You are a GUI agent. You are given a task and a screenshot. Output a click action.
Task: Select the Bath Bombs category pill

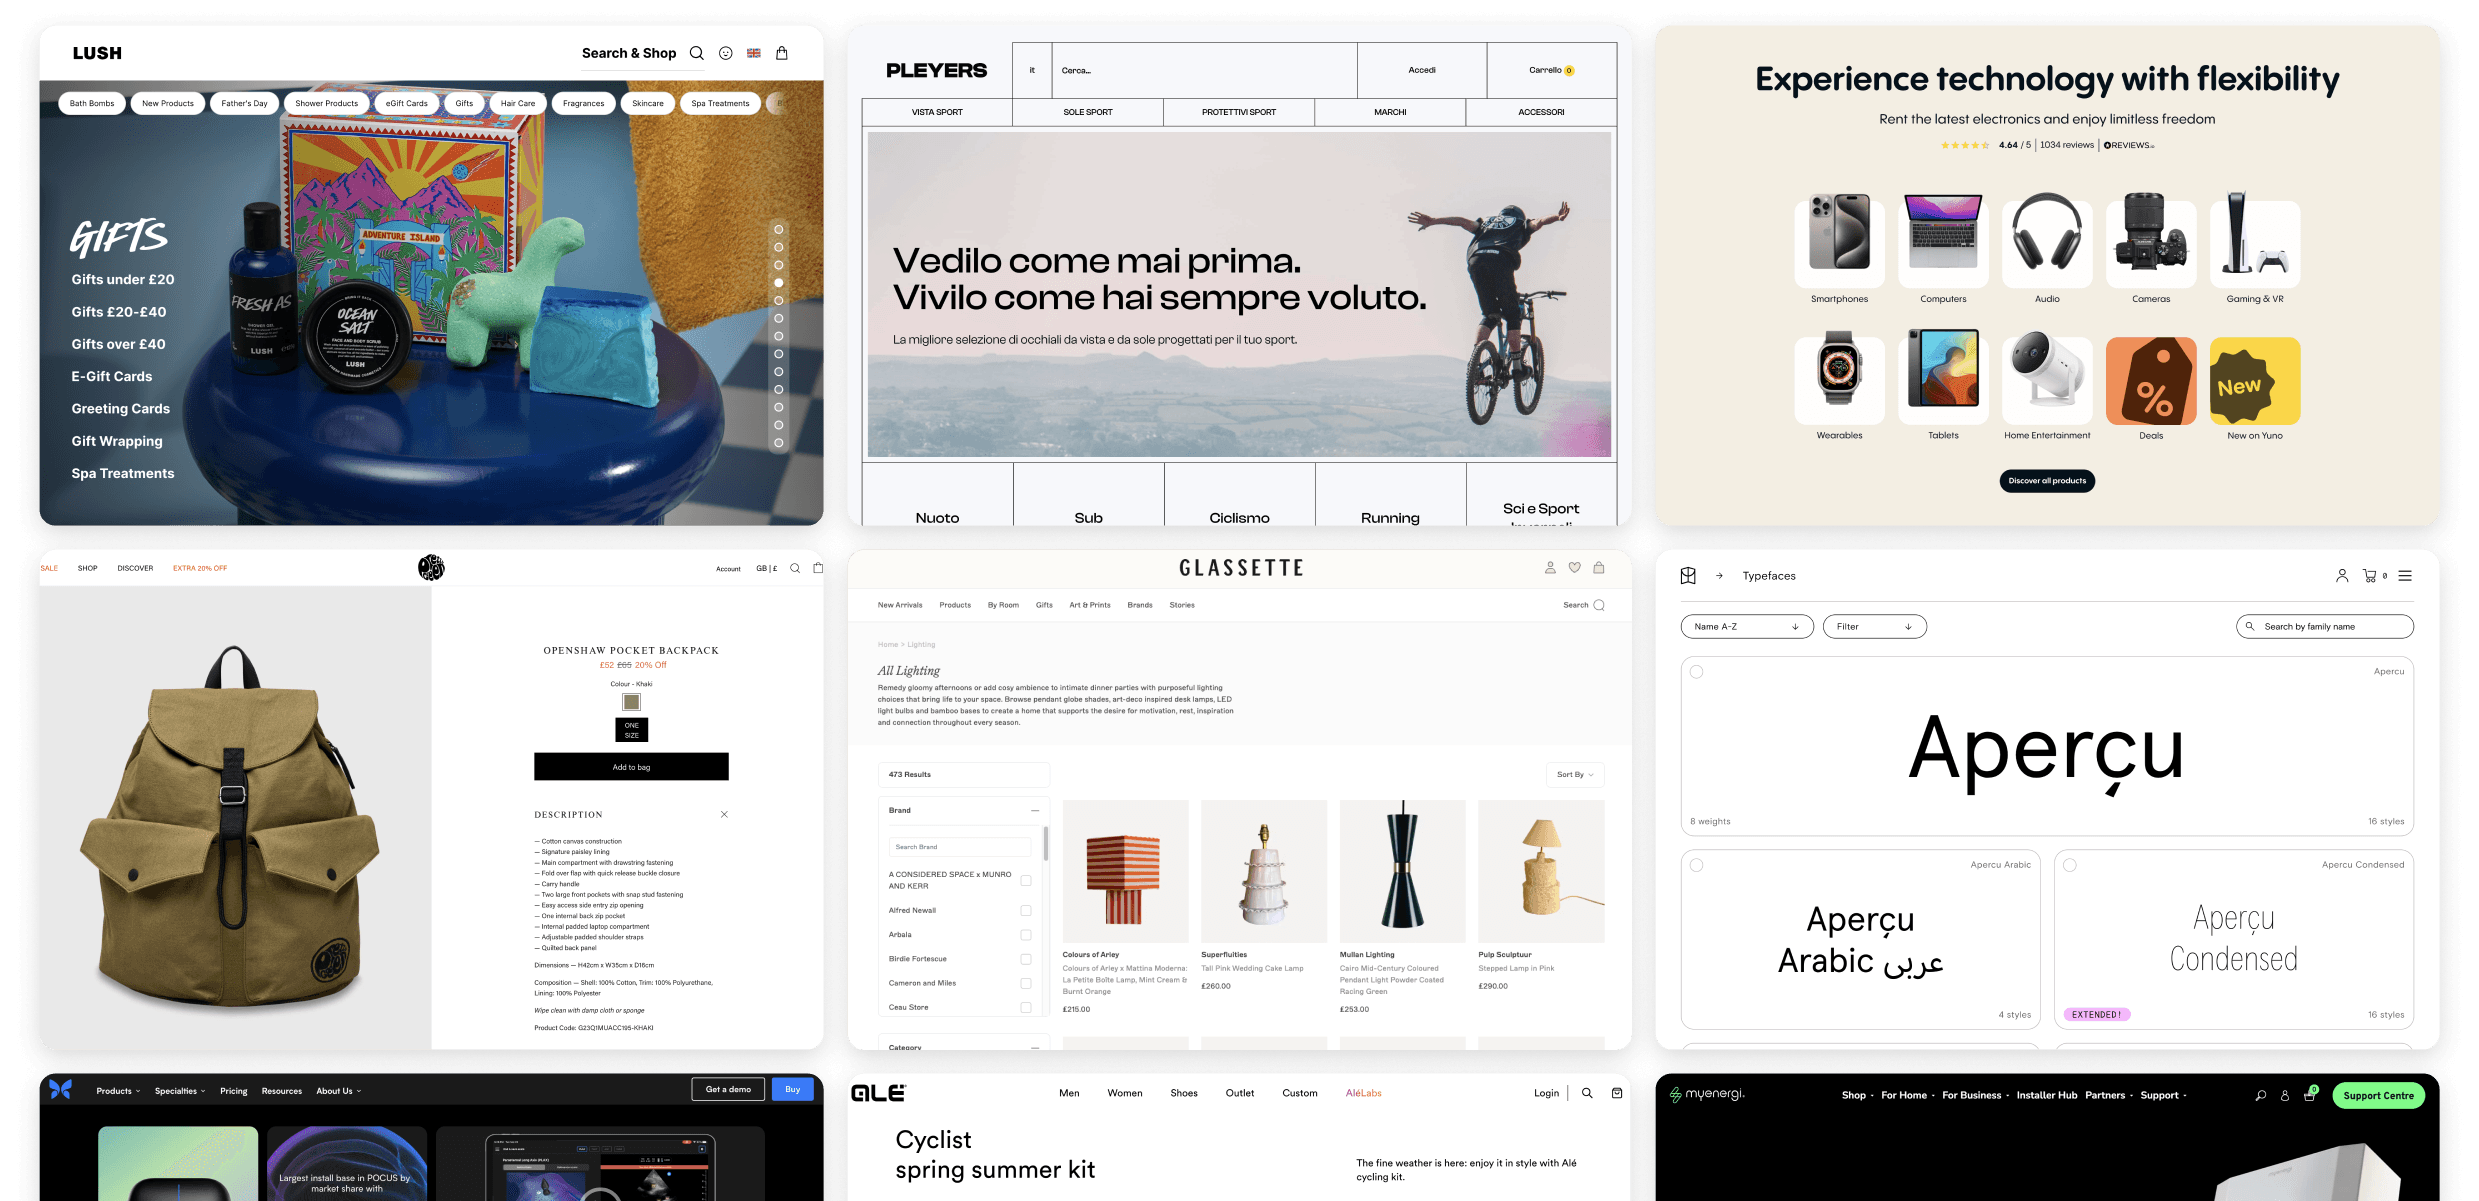92,103
